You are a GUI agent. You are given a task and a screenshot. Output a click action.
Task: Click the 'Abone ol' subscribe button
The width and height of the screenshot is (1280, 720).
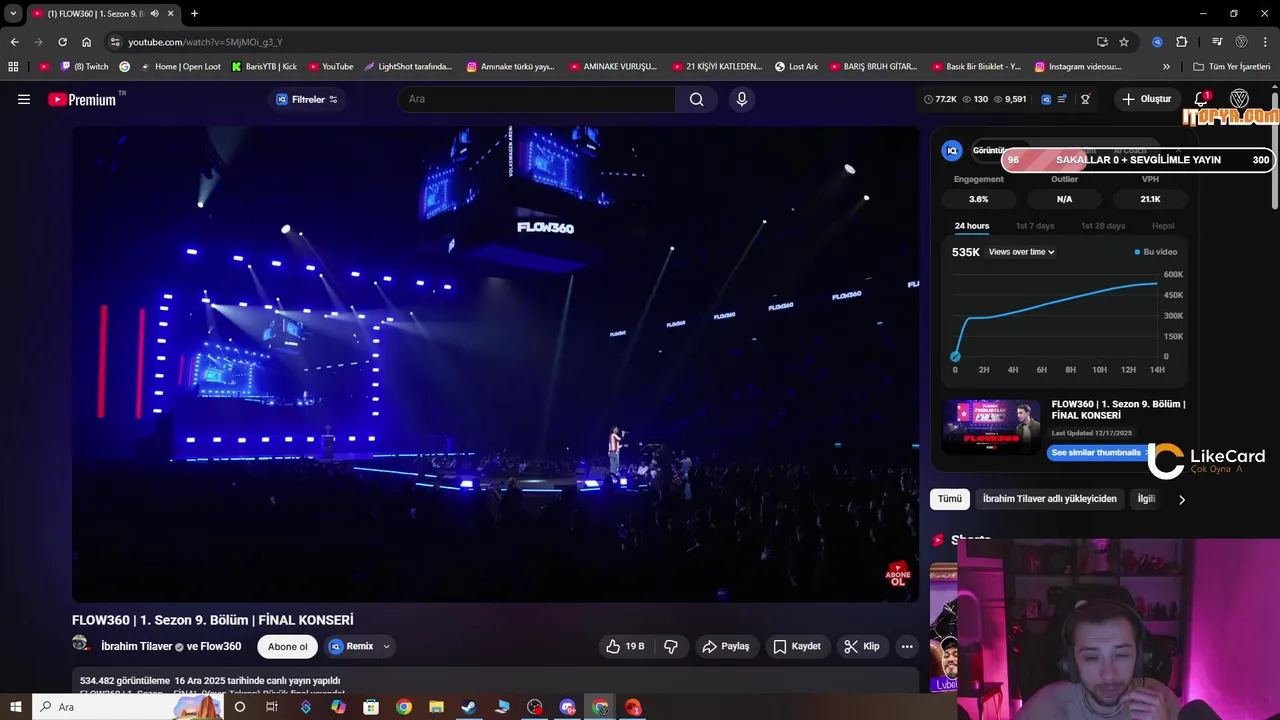[287, 647]
